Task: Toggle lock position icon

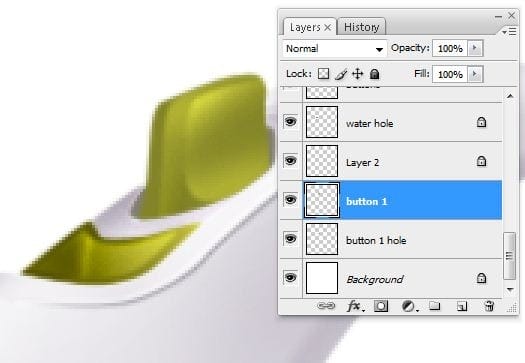Action: coord(358,74)
